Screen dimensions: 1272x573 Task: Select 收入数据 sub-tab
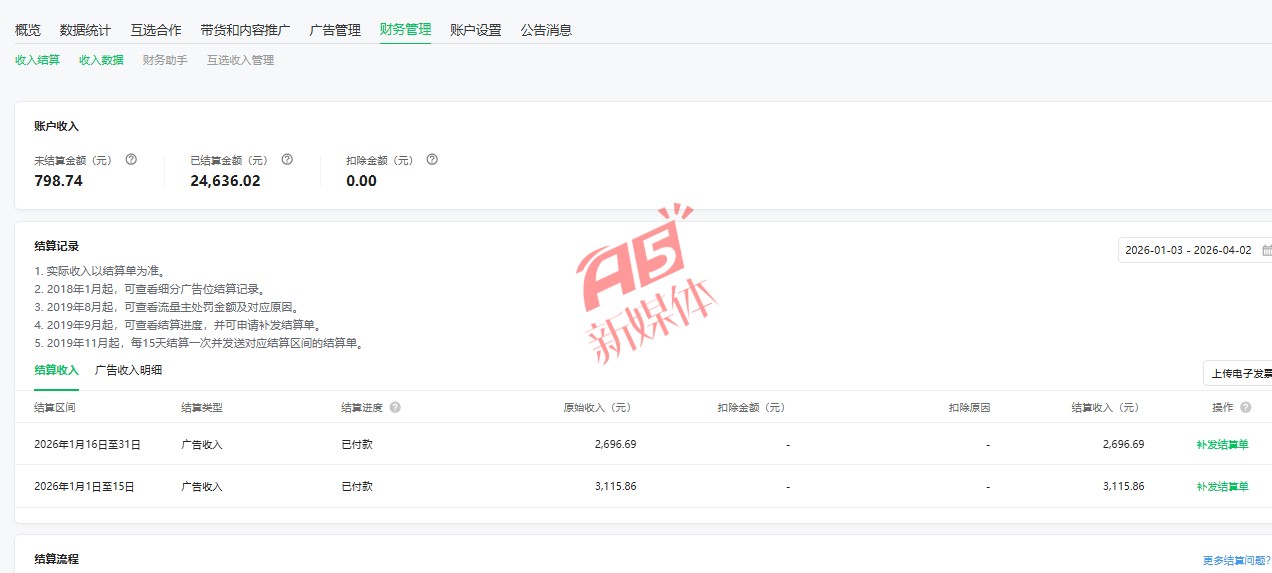click(x=101, y=60)
